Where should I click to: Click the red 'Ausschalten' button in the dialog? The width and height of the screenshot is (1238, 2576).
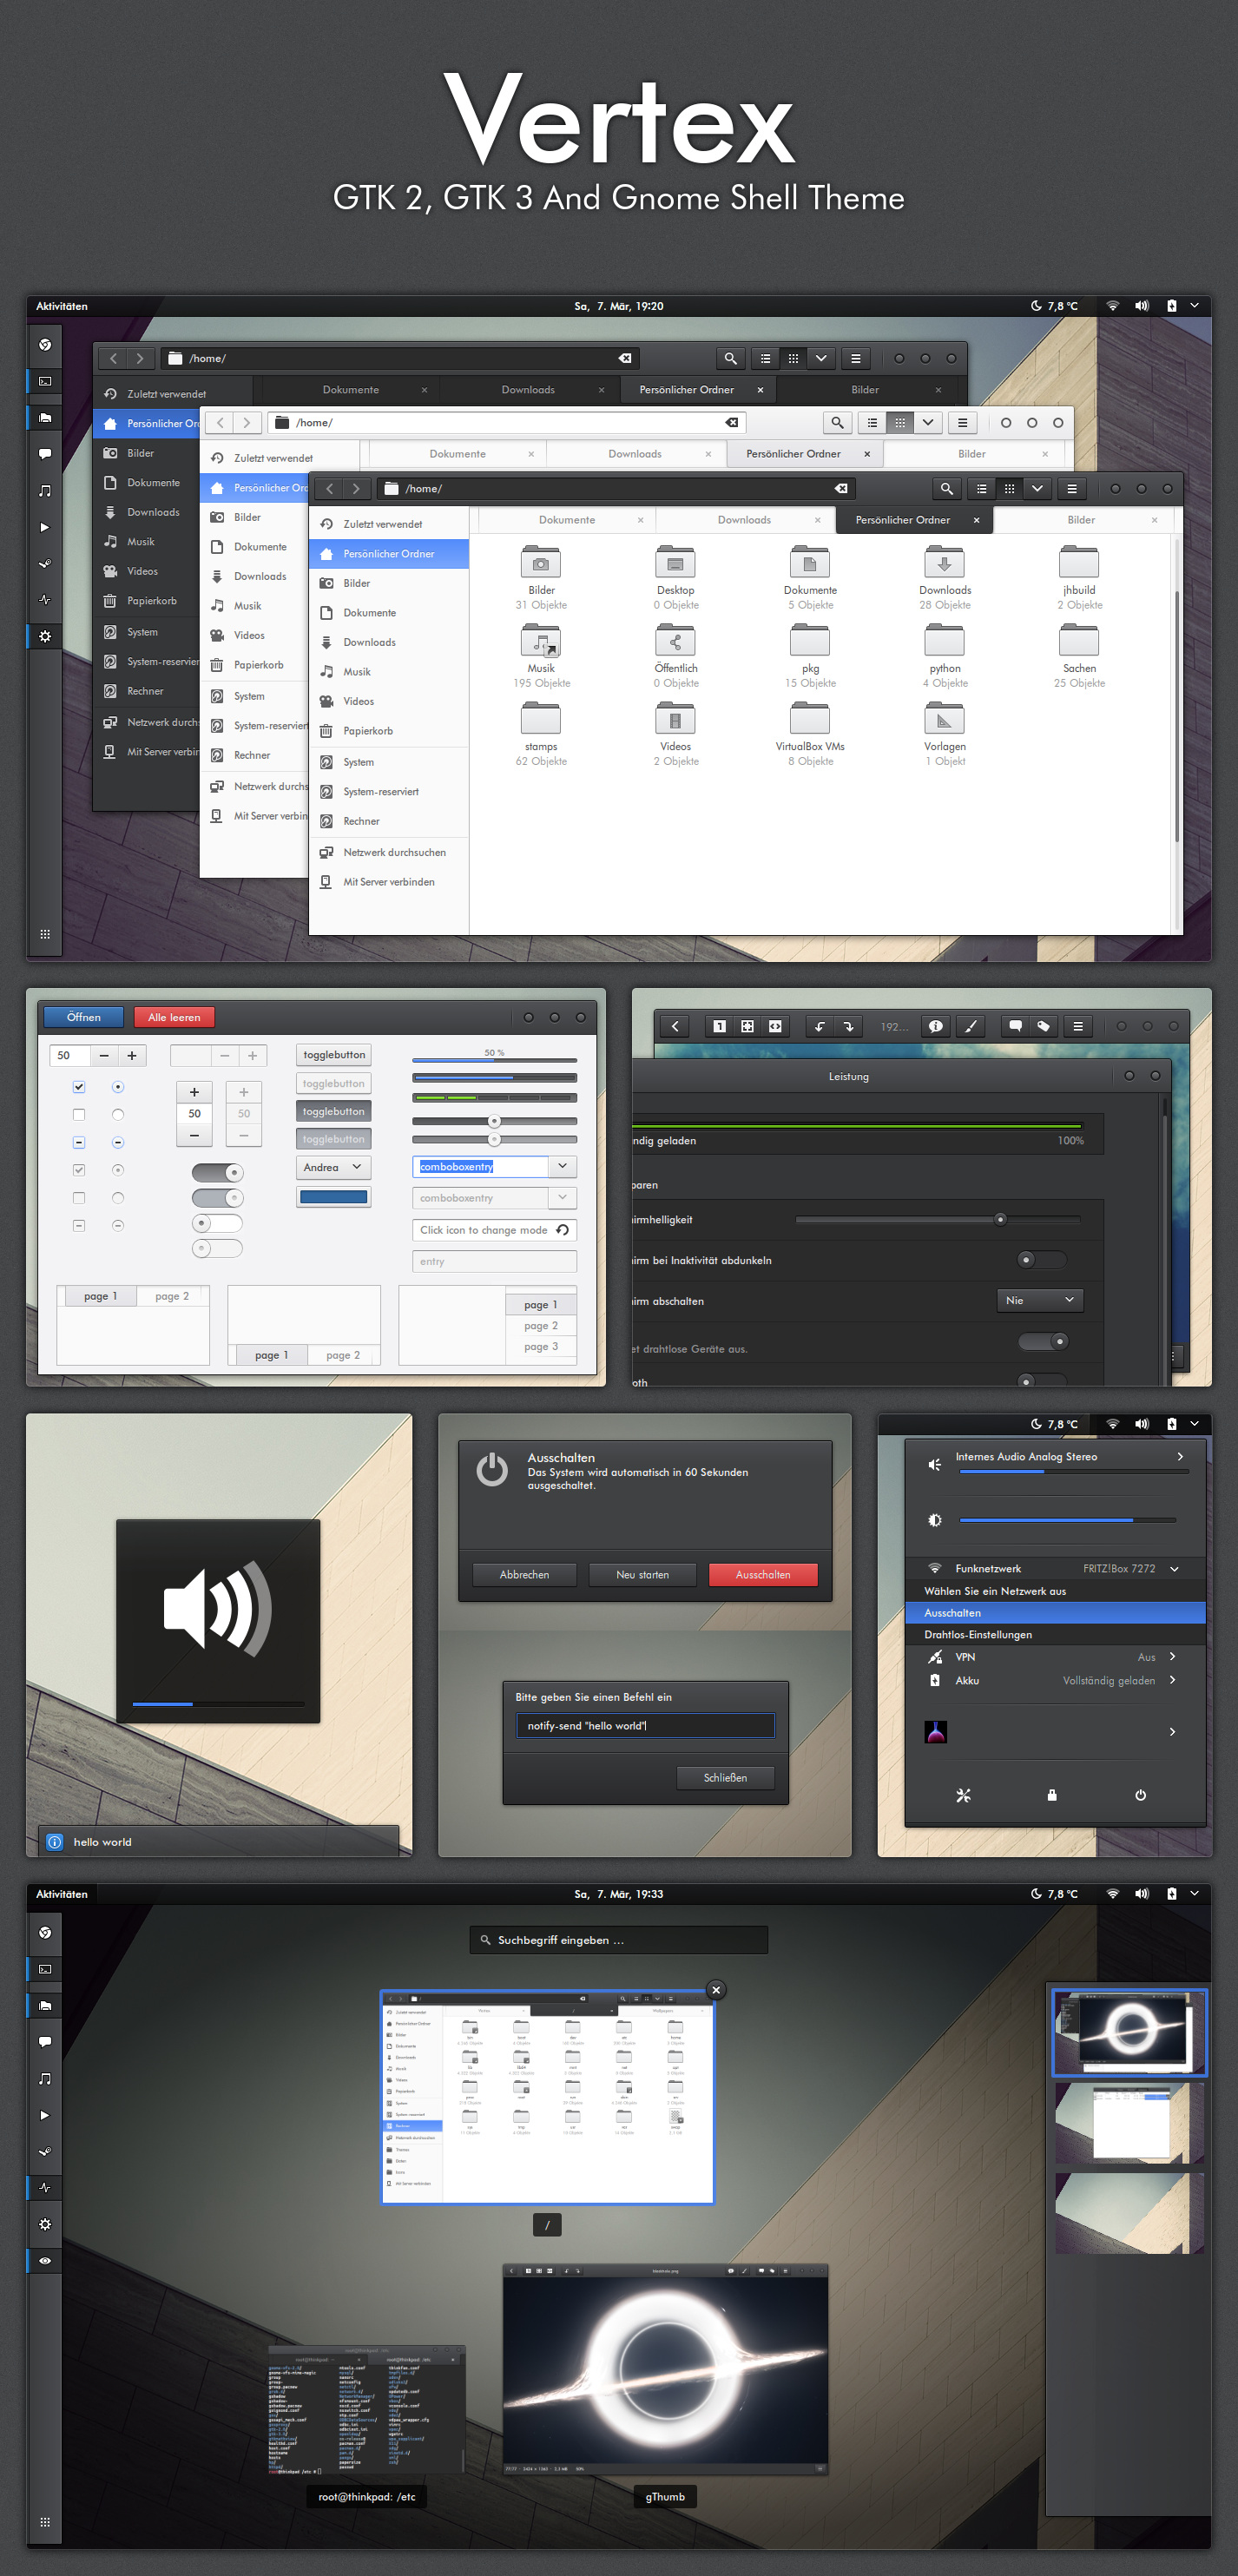point(762,1575)
